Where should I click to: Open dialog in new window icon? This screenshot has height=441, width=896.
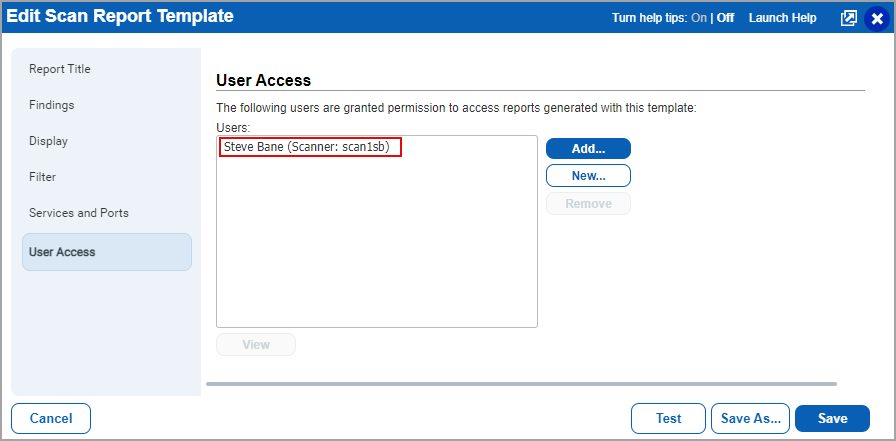point(849,18)
